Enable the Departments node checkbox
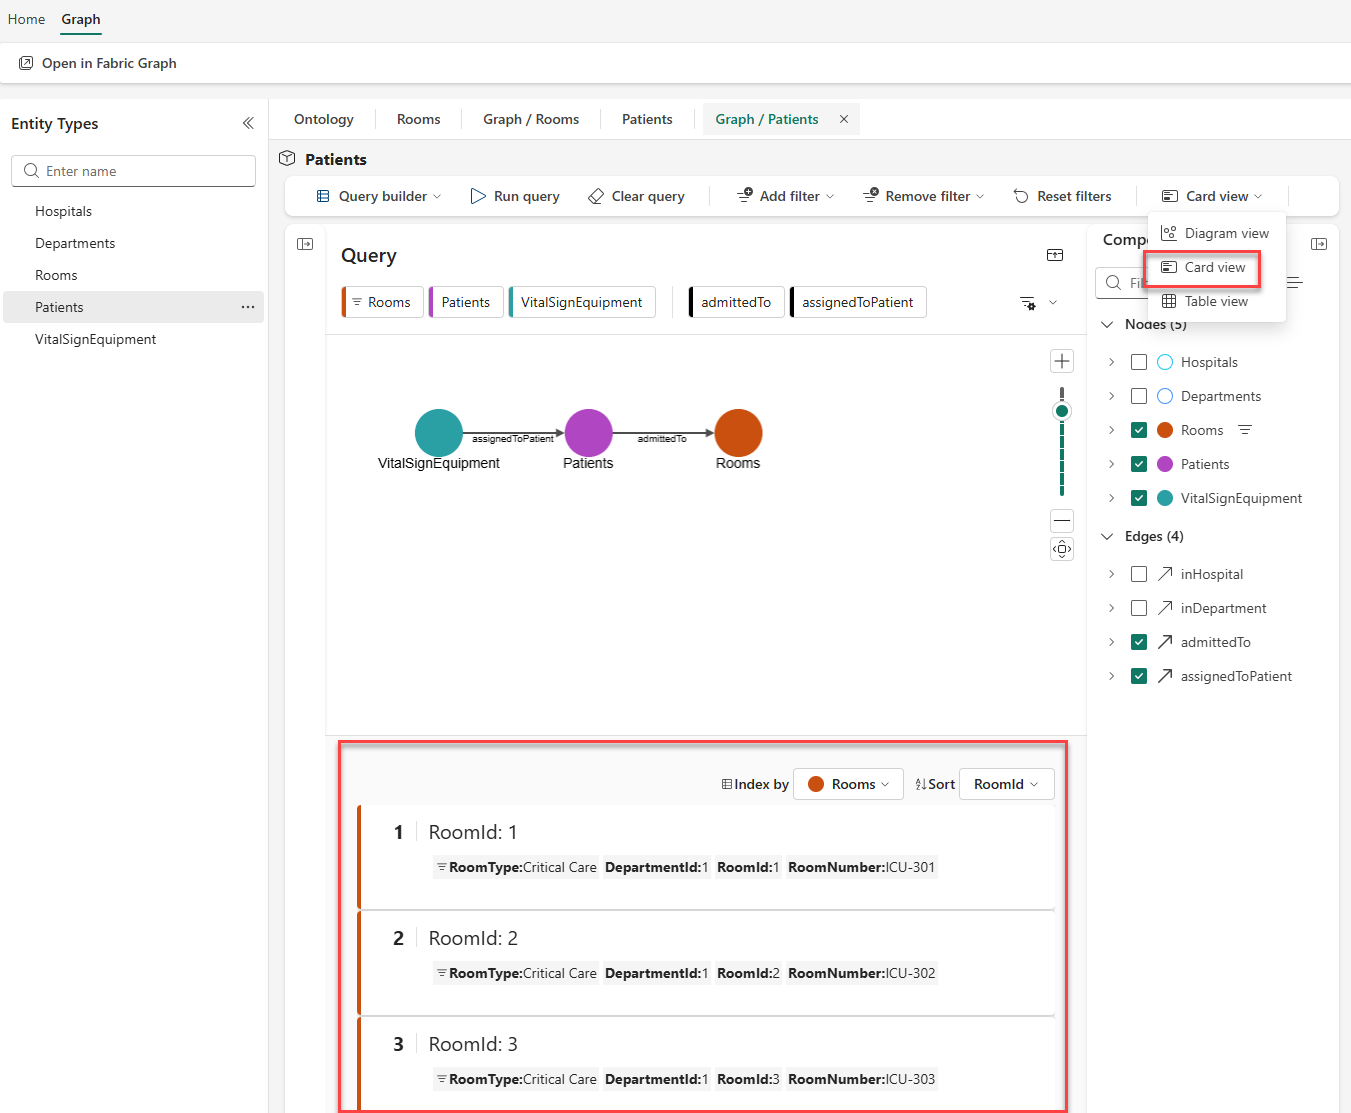The height and width of the screenshot is (1113, 1351). (x=1139, y=396)
